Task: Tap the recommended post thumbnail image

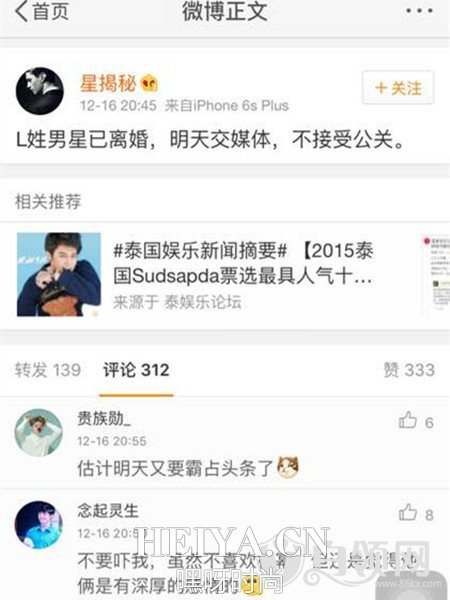Action: click(59, 274)
